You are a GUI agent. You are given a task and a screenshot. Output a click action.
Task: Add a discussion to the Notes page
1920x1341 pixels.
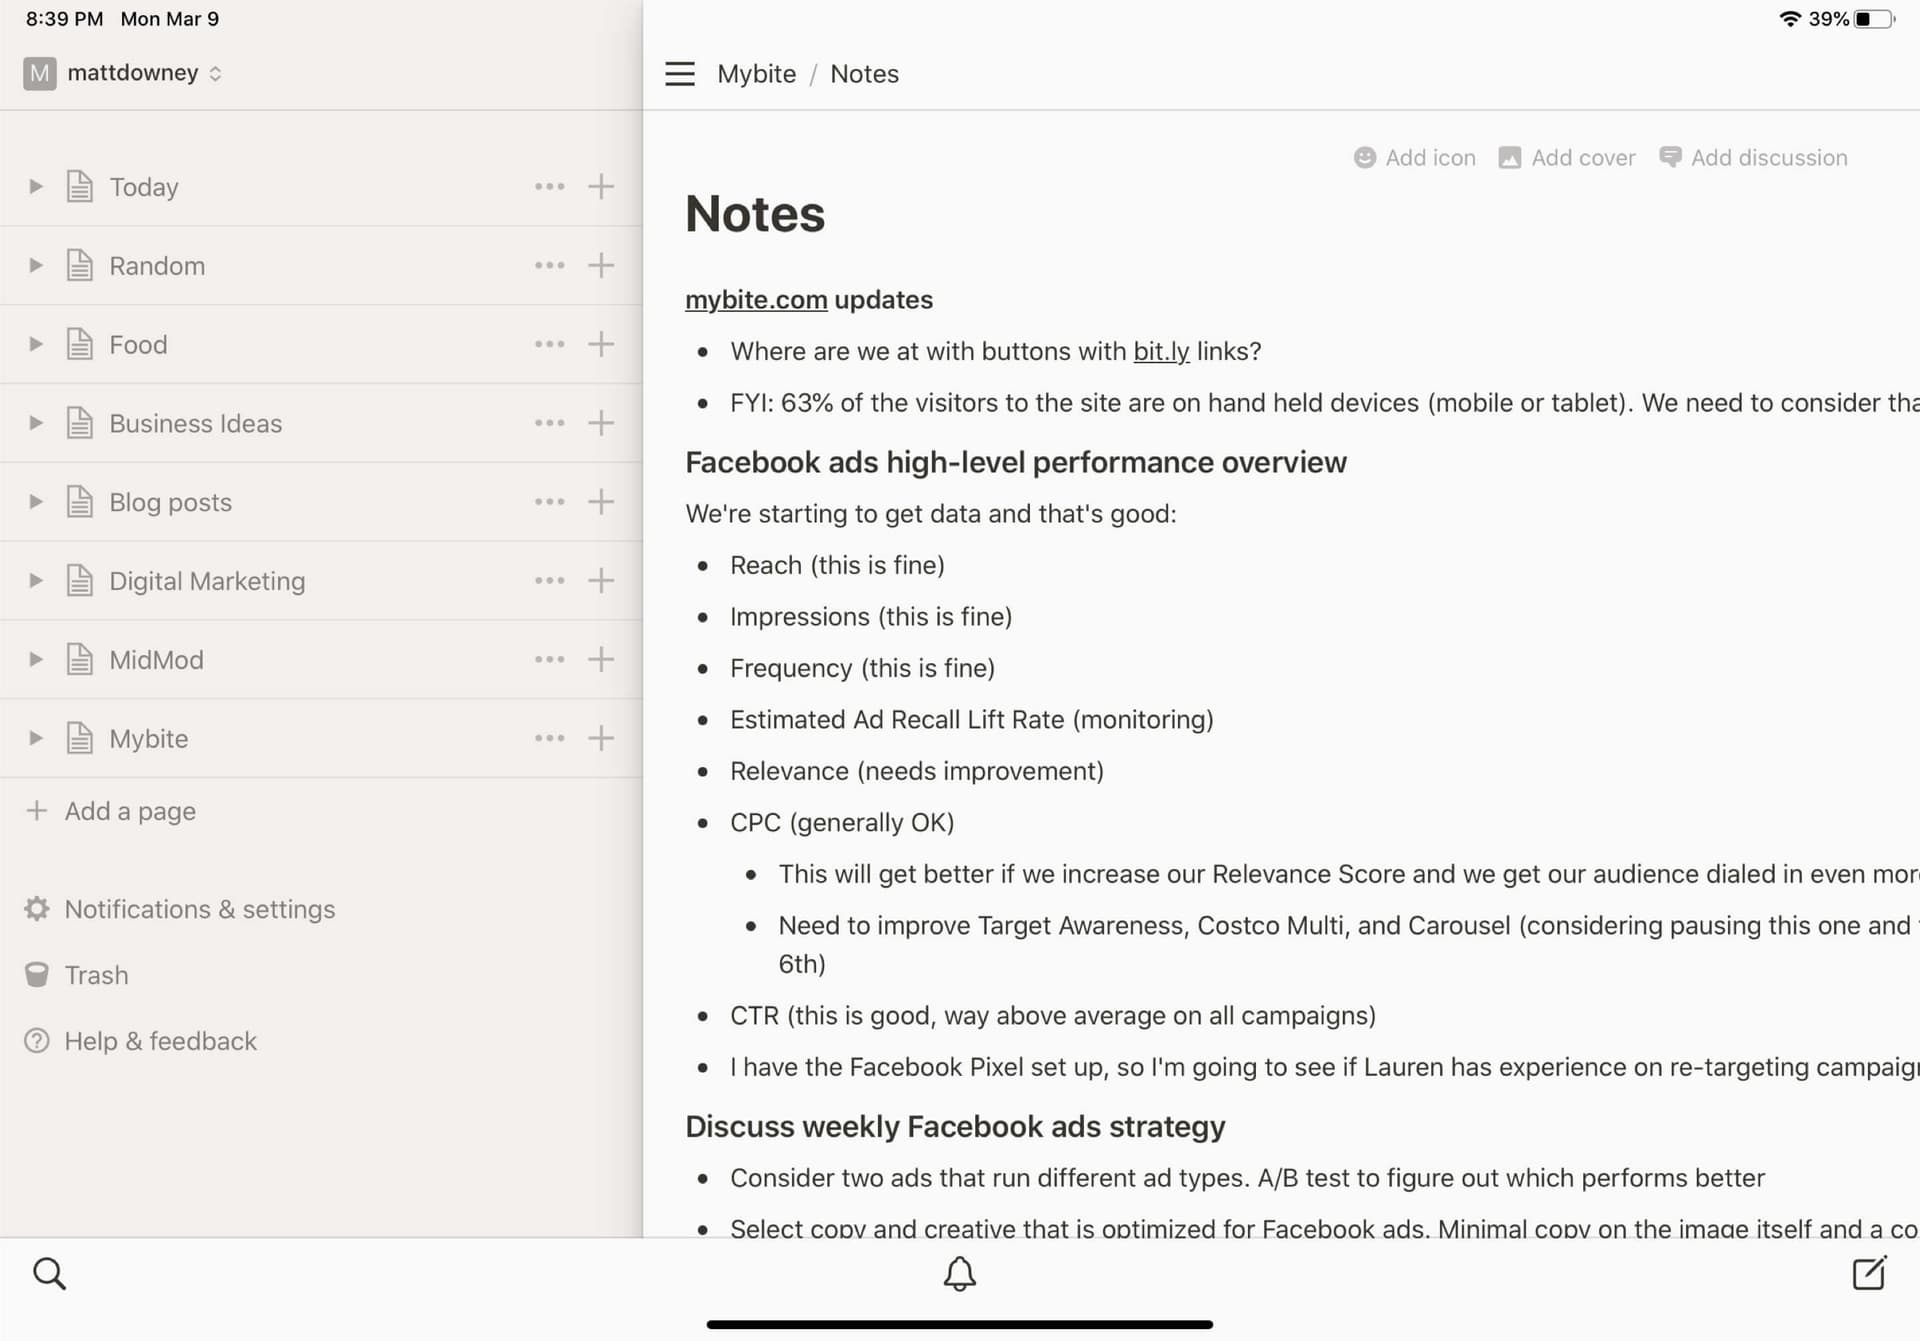(x=1755, y=157)
